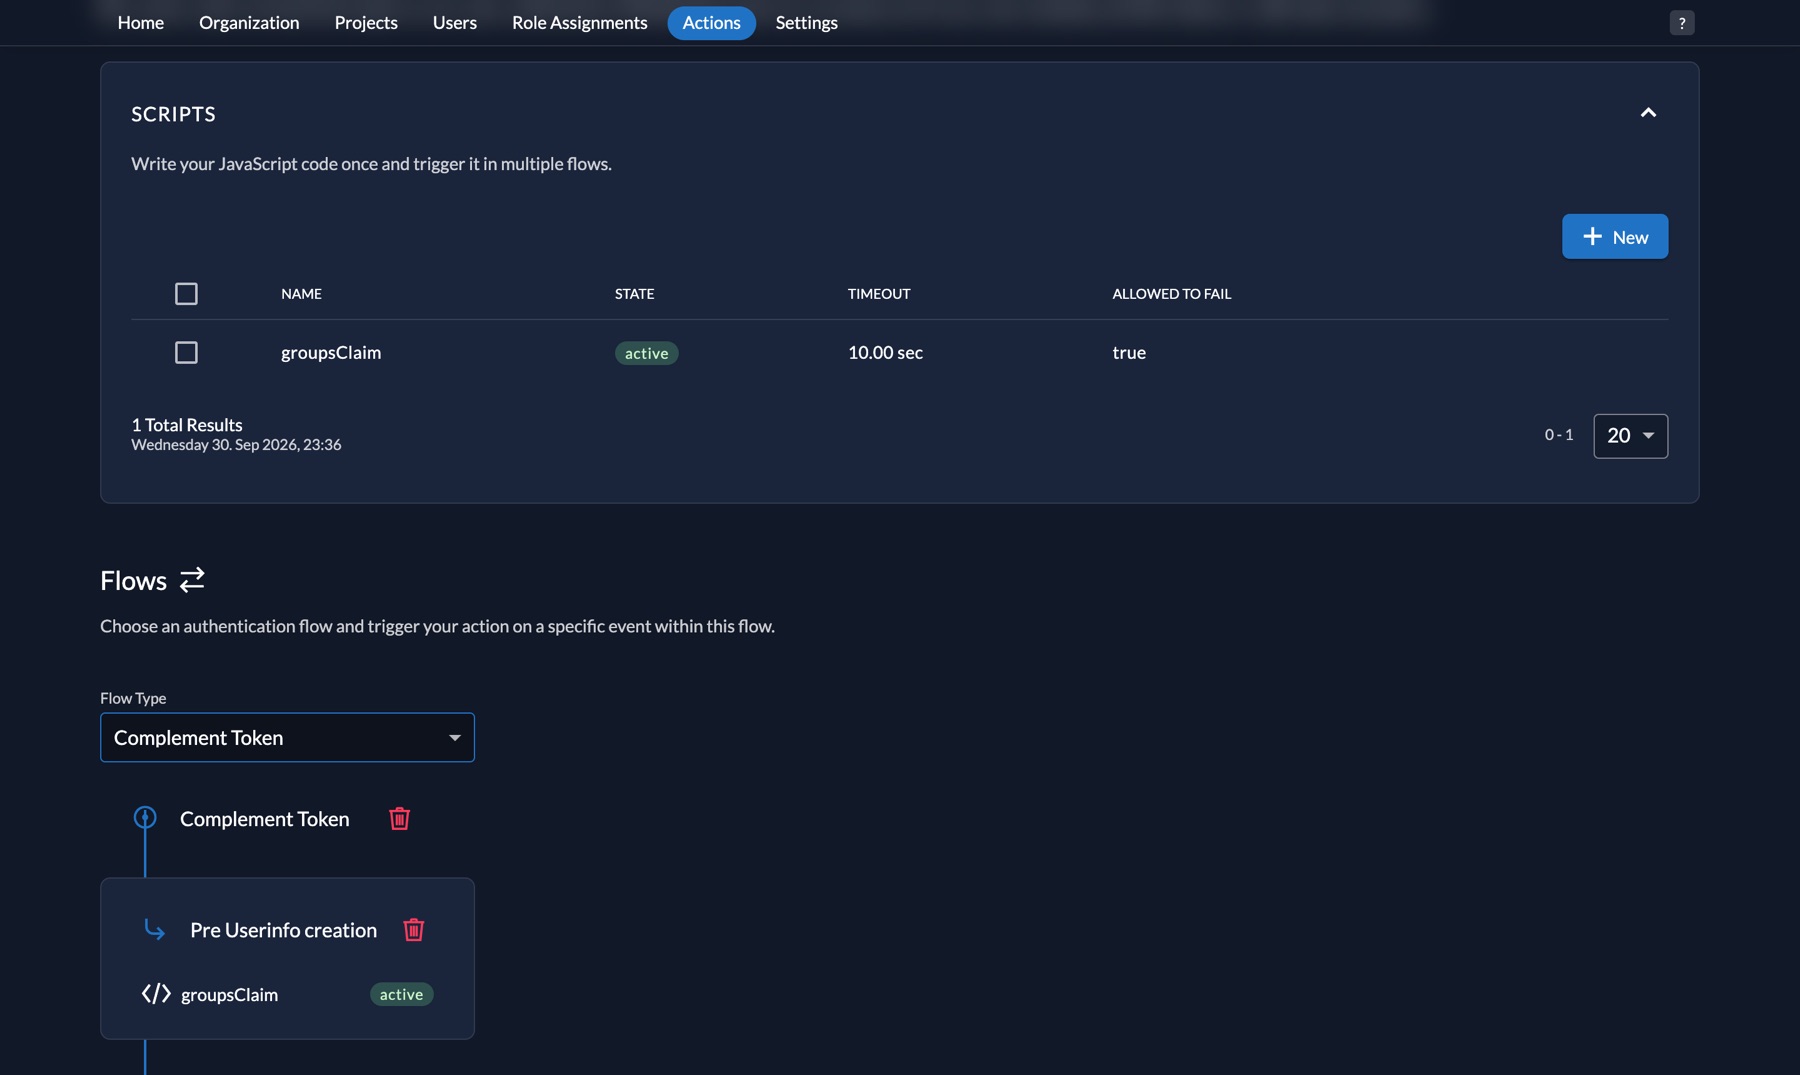Screen dimensions: 1800x1075
Task: Click the true allowed-to-fail value
Action: coord(1129,353)
